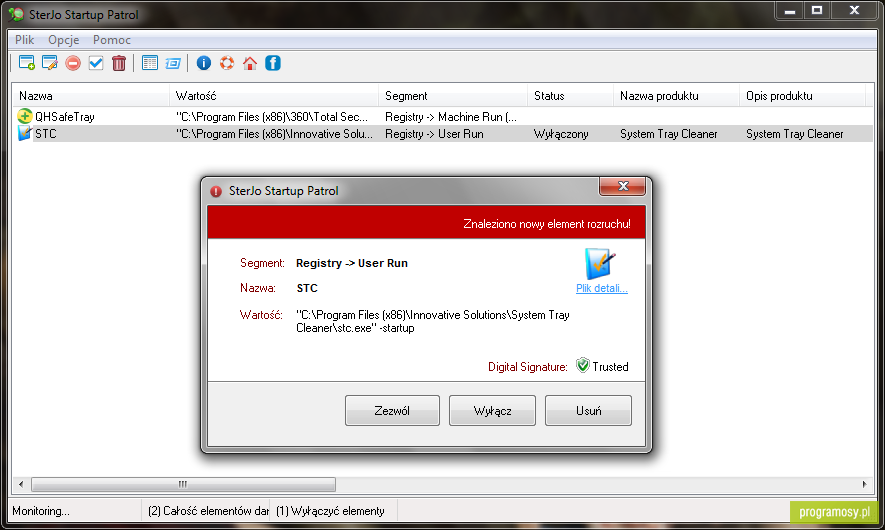
Task: Click the Registry -> User Run cell in list
Action: pyautogui.click(x=434, y=134)
